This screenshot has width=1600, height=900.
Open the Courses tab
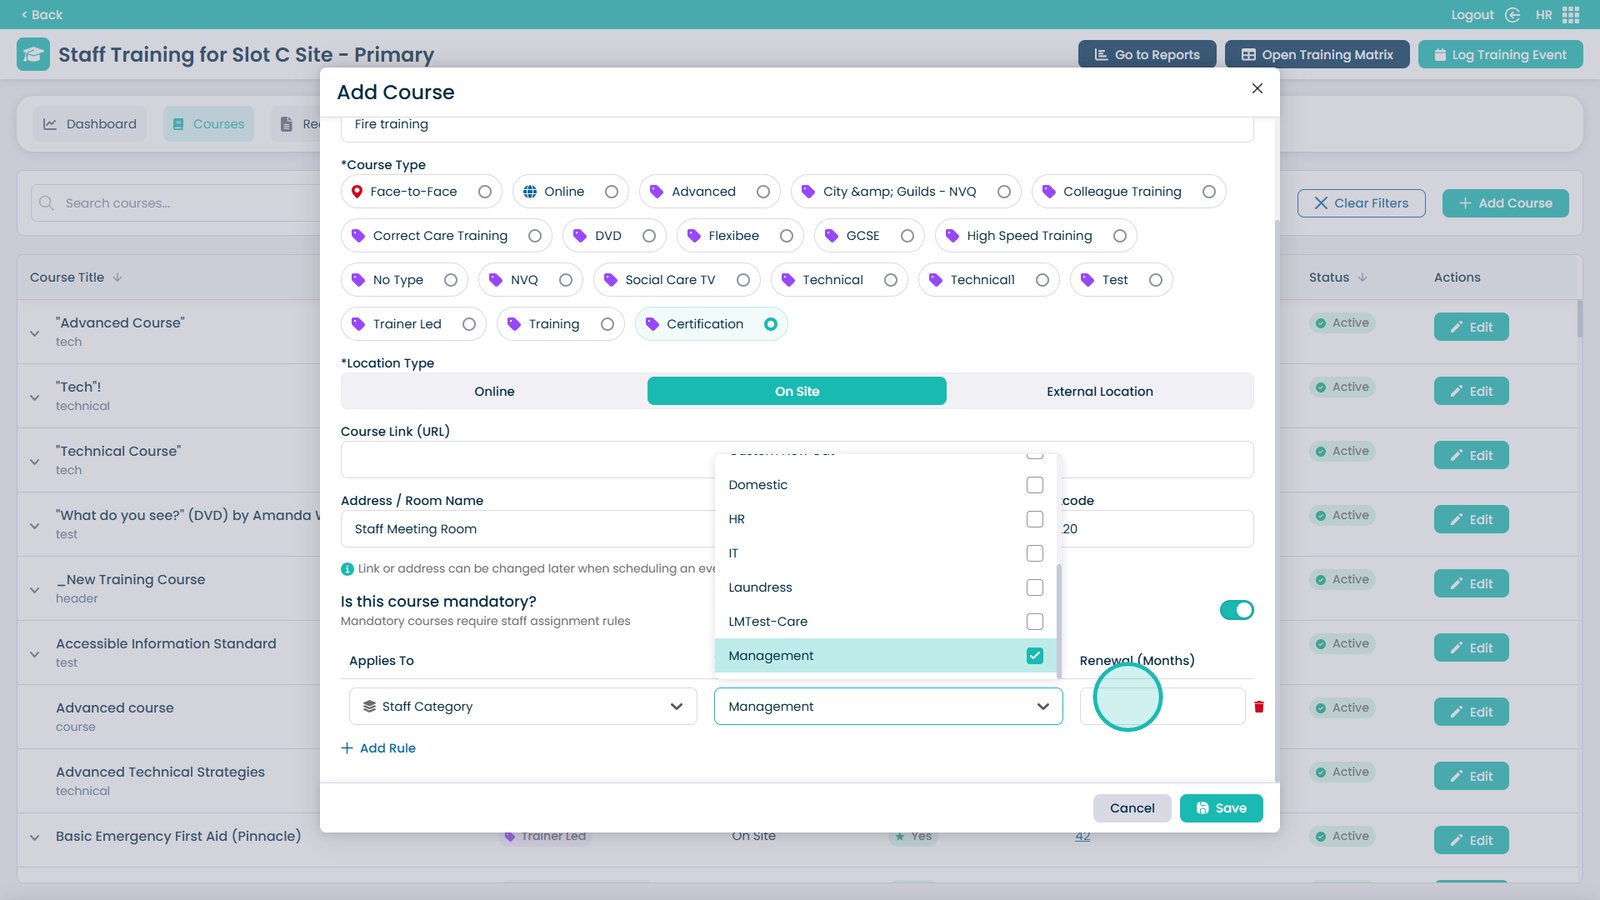(208, 124)
